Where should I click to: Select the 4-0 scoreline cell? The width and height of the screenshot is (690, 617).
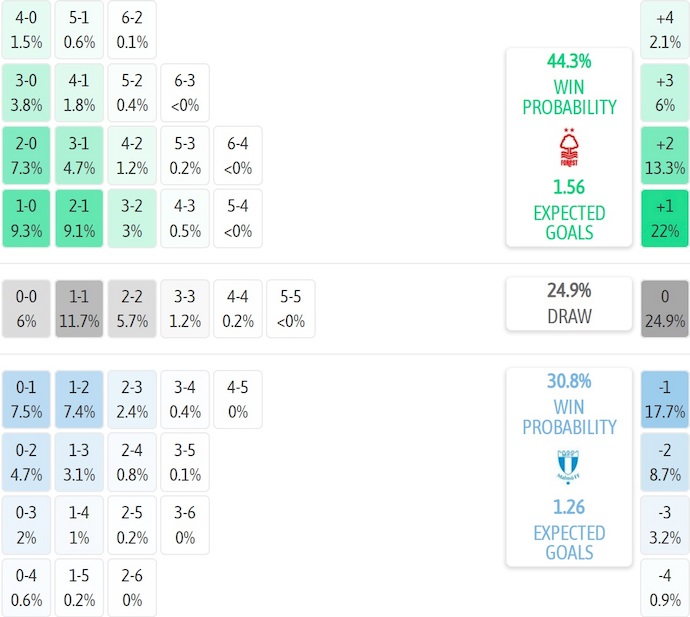26,29
